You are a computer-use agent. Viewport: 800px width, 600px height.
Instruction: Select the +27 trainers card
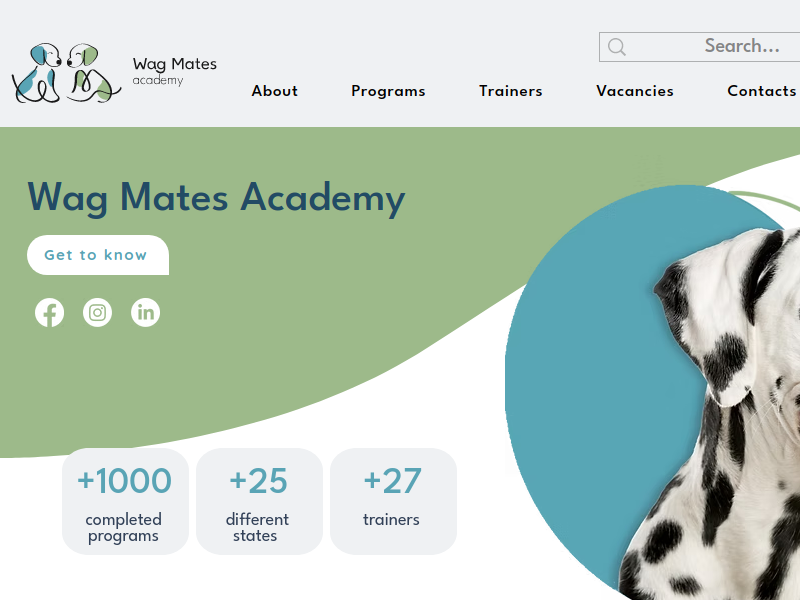coord(393,502)
